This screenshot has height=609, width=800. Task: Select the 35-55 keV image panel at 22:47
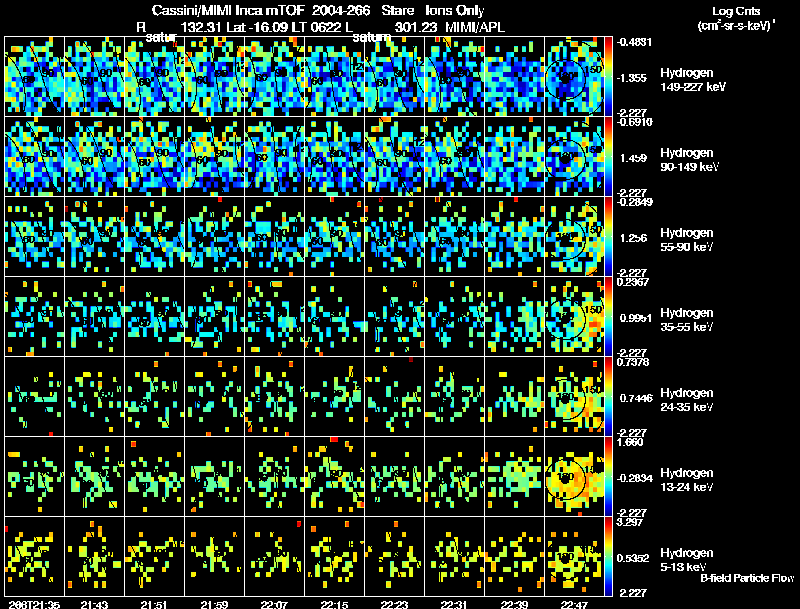point(574,316)
